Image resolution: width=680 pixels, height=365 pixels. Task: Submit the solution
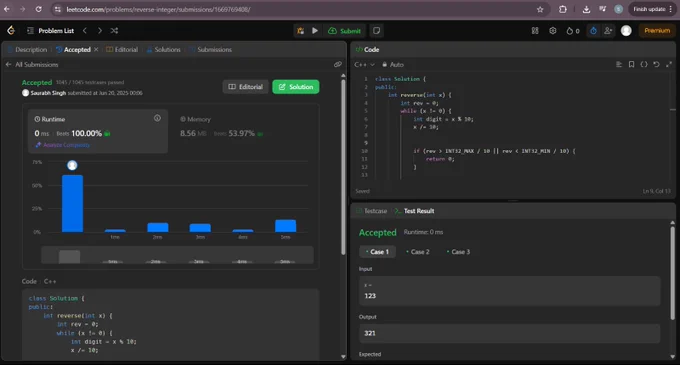tap(345, 31)
